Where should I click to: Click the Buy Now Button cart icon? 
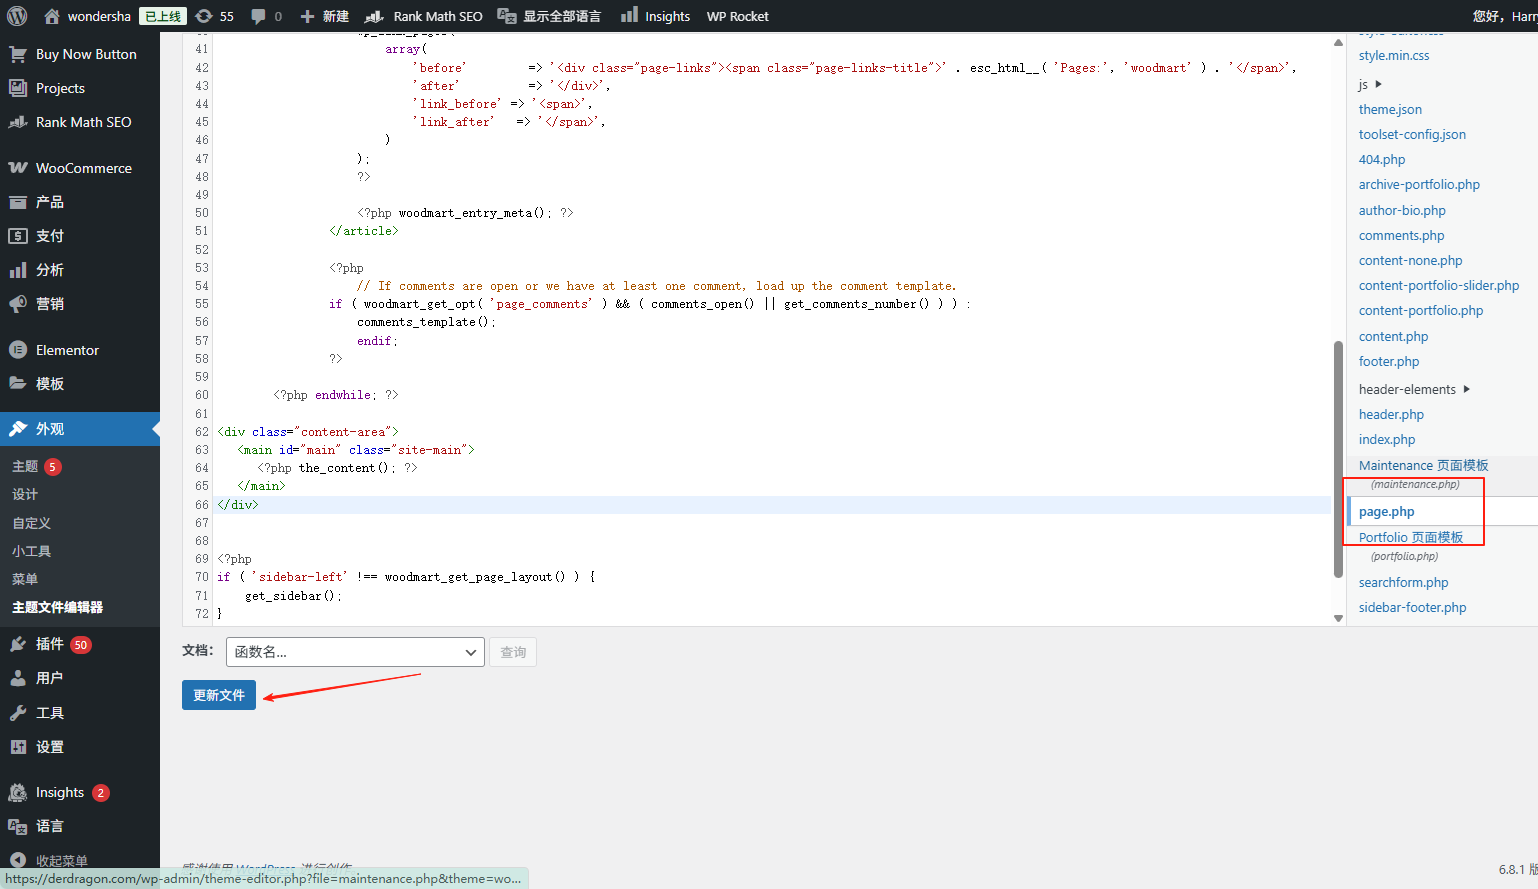pos(18,54)
